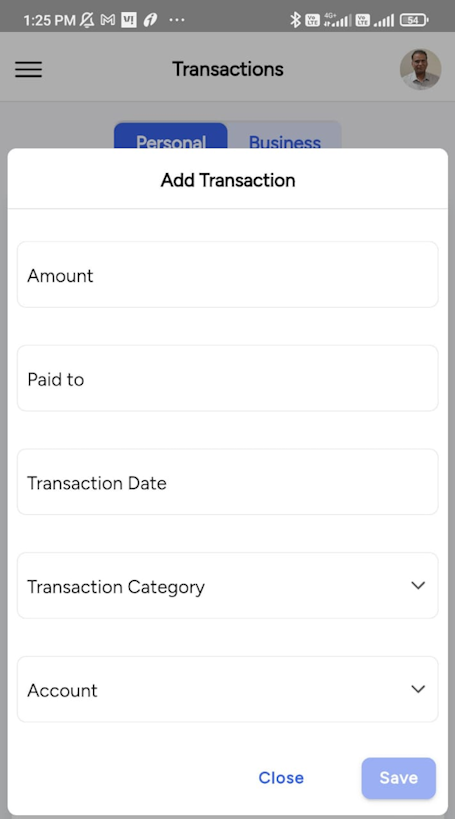Close the Add Transaction dialog
The height and width of the screenshot is (819, 455).
tap(281, 778)
